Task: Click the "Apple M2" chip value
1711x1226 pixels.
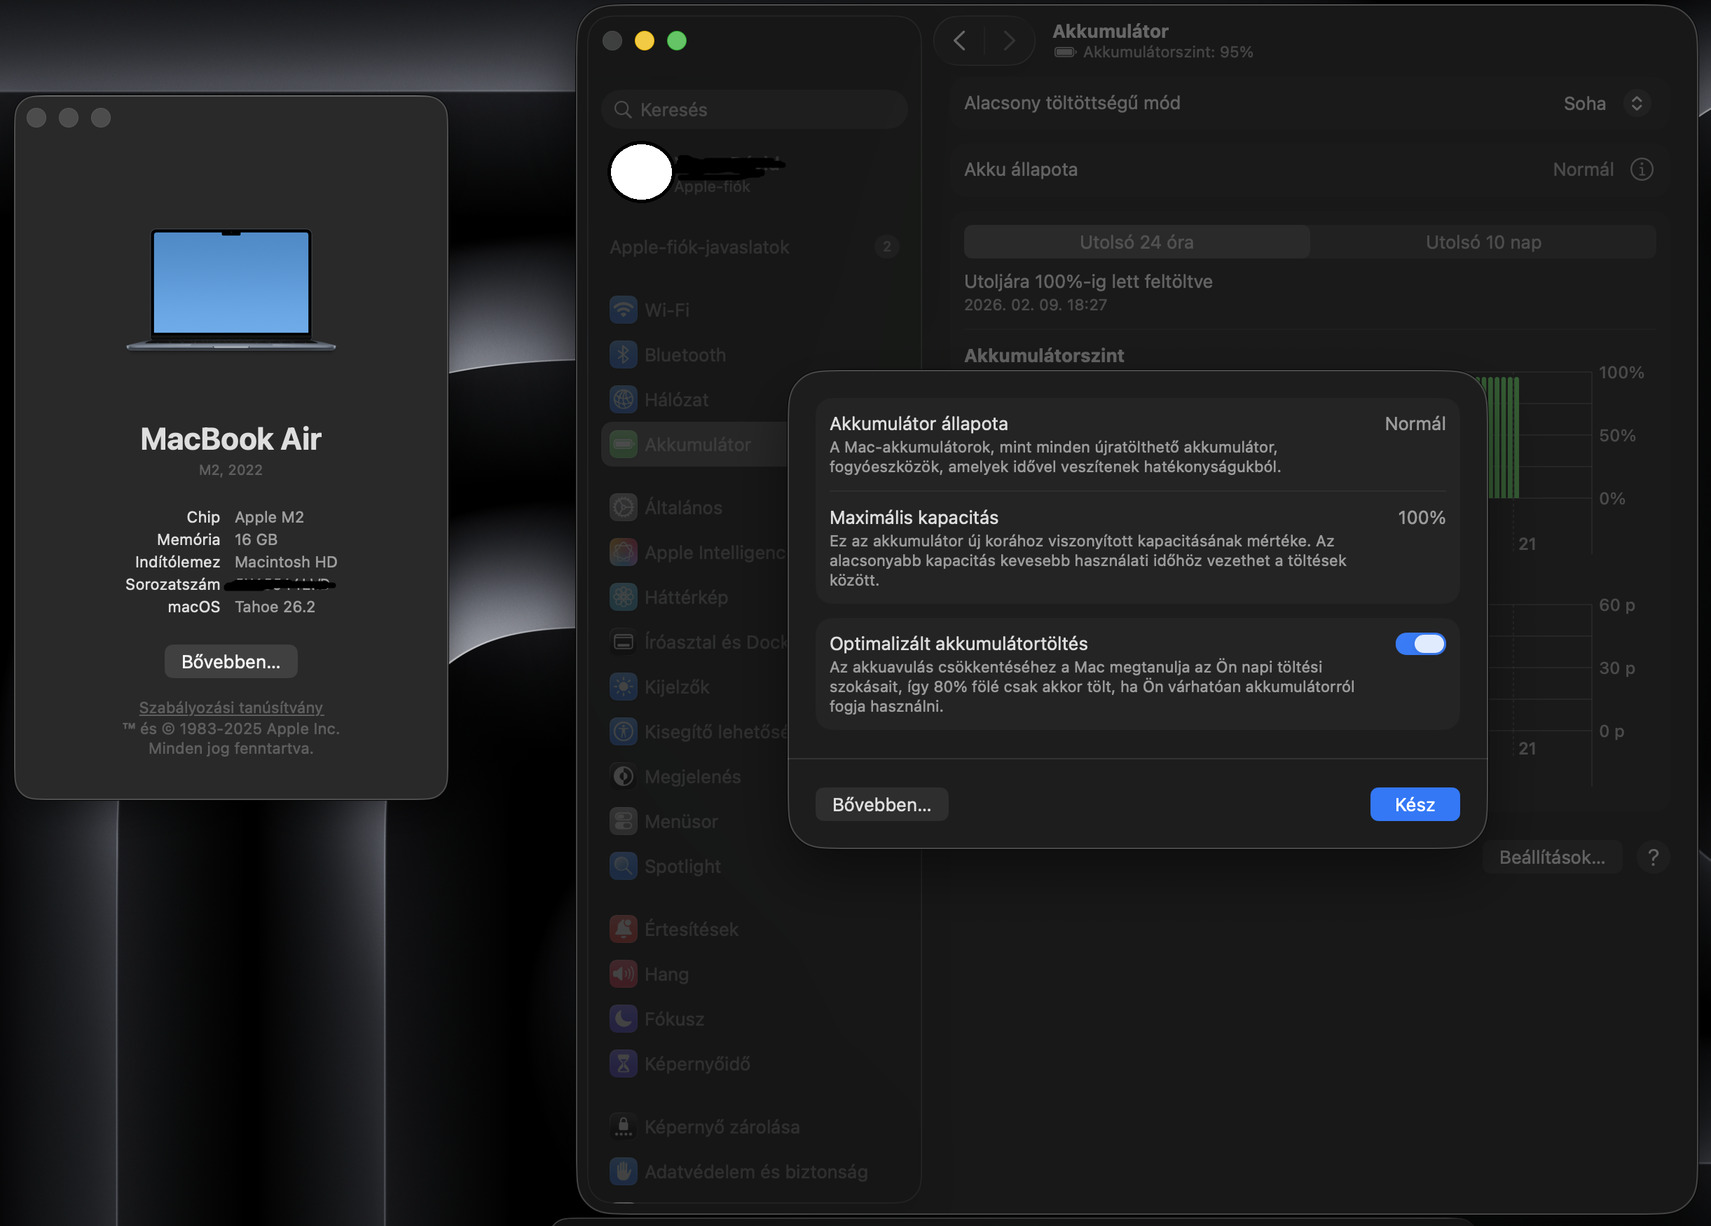Action: [x=269, y=517]
